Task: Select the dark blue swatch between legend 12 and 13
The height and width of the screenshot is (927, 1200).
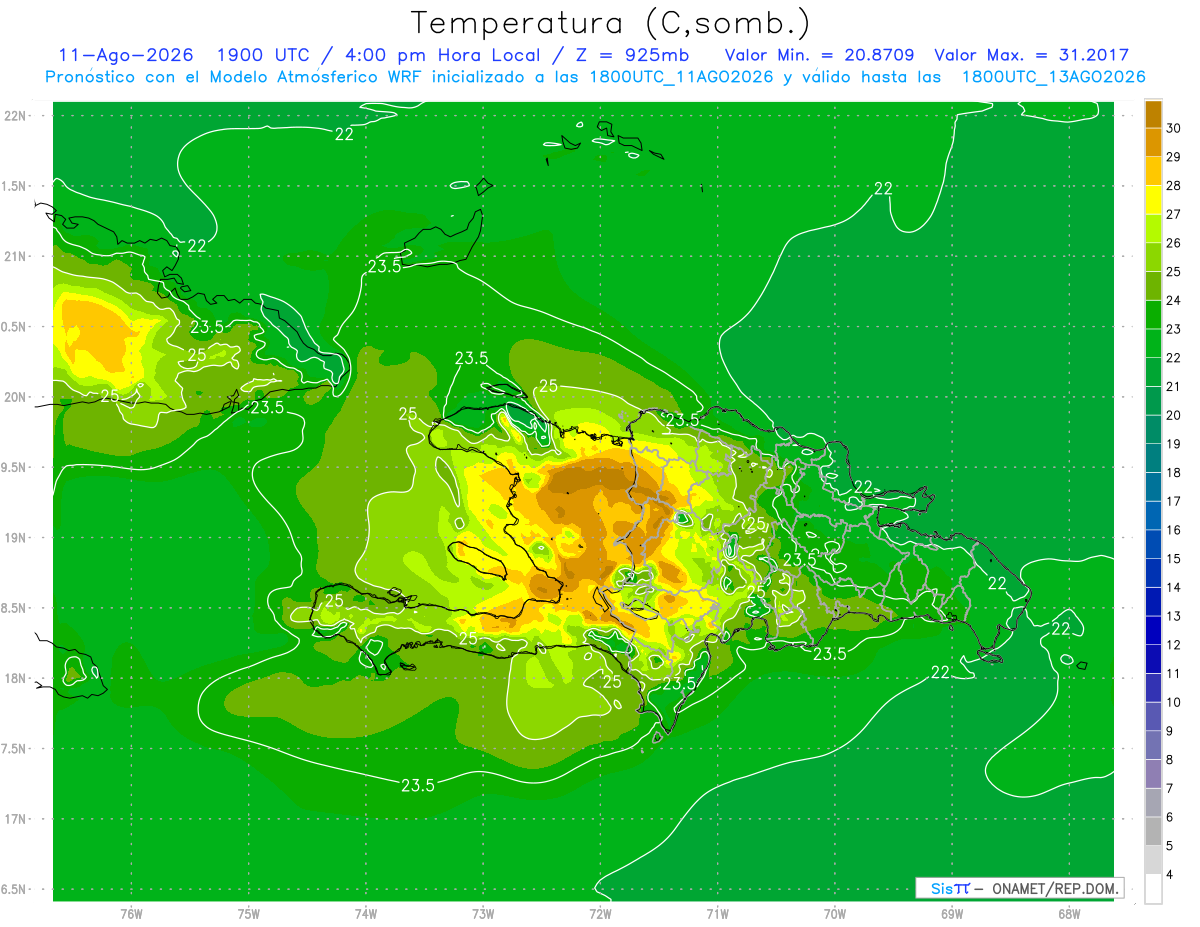Action: point(1153,630)
